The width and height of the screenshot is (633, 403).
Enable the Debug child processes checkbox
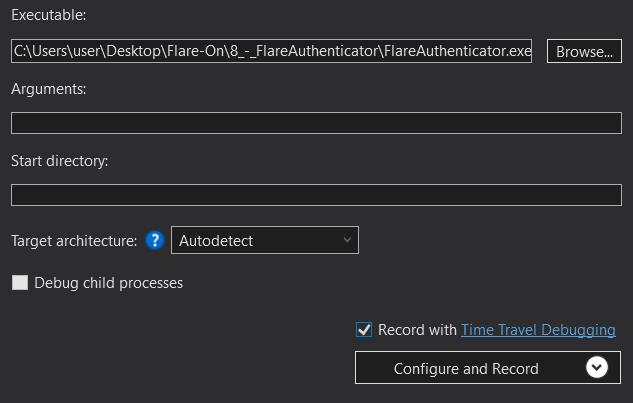coord(20,283)
